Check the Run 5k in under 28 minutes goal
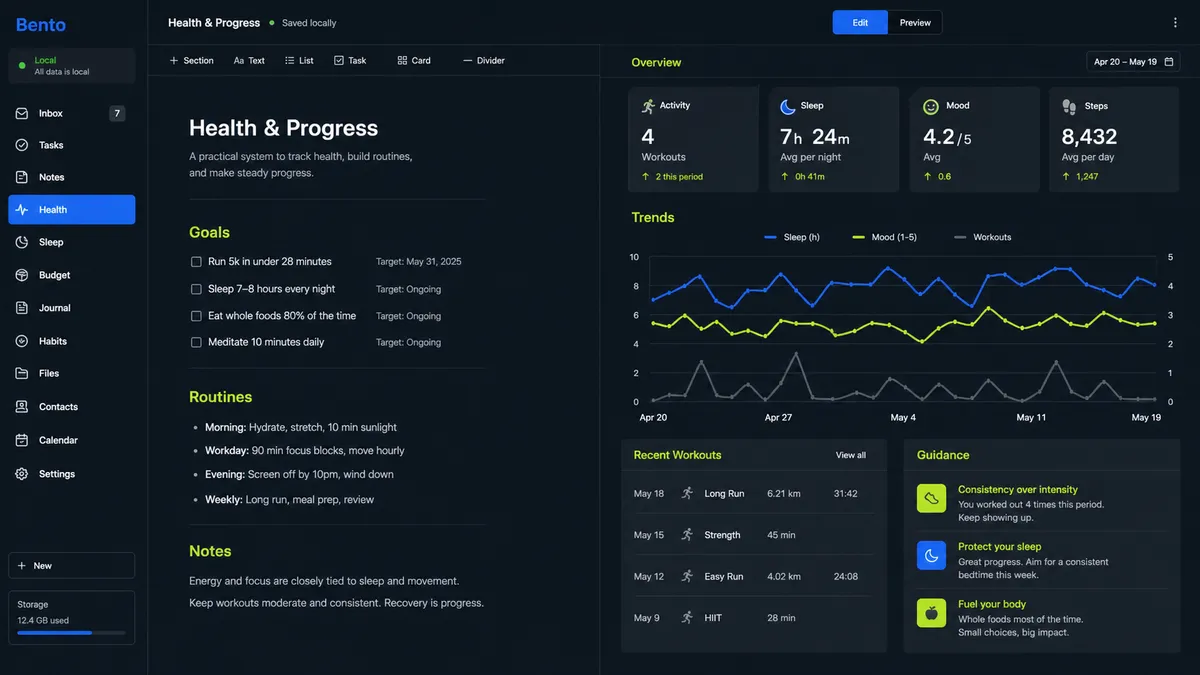1200x675 pixels. tap(196, 262)
